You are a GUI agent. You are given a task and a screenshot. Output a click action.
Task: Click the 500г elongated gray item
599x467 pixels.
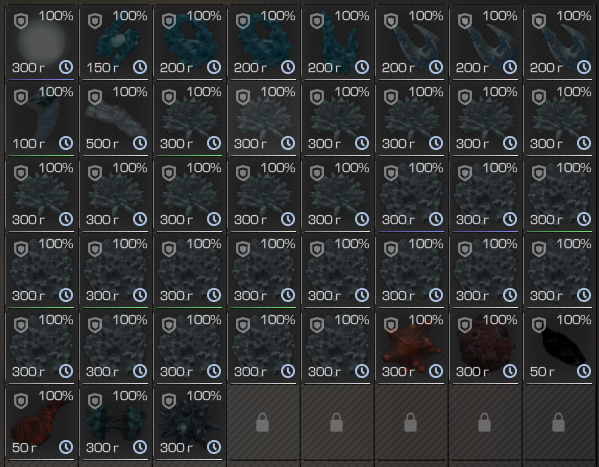tap(115, 118)
